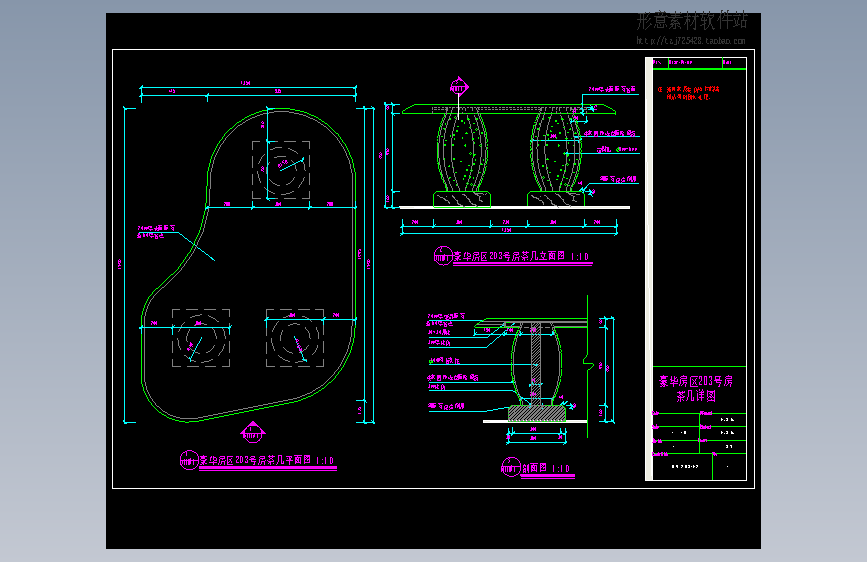Click the title block text 豪华房区203号房茶几详图
867x562 pixels.
696,389
